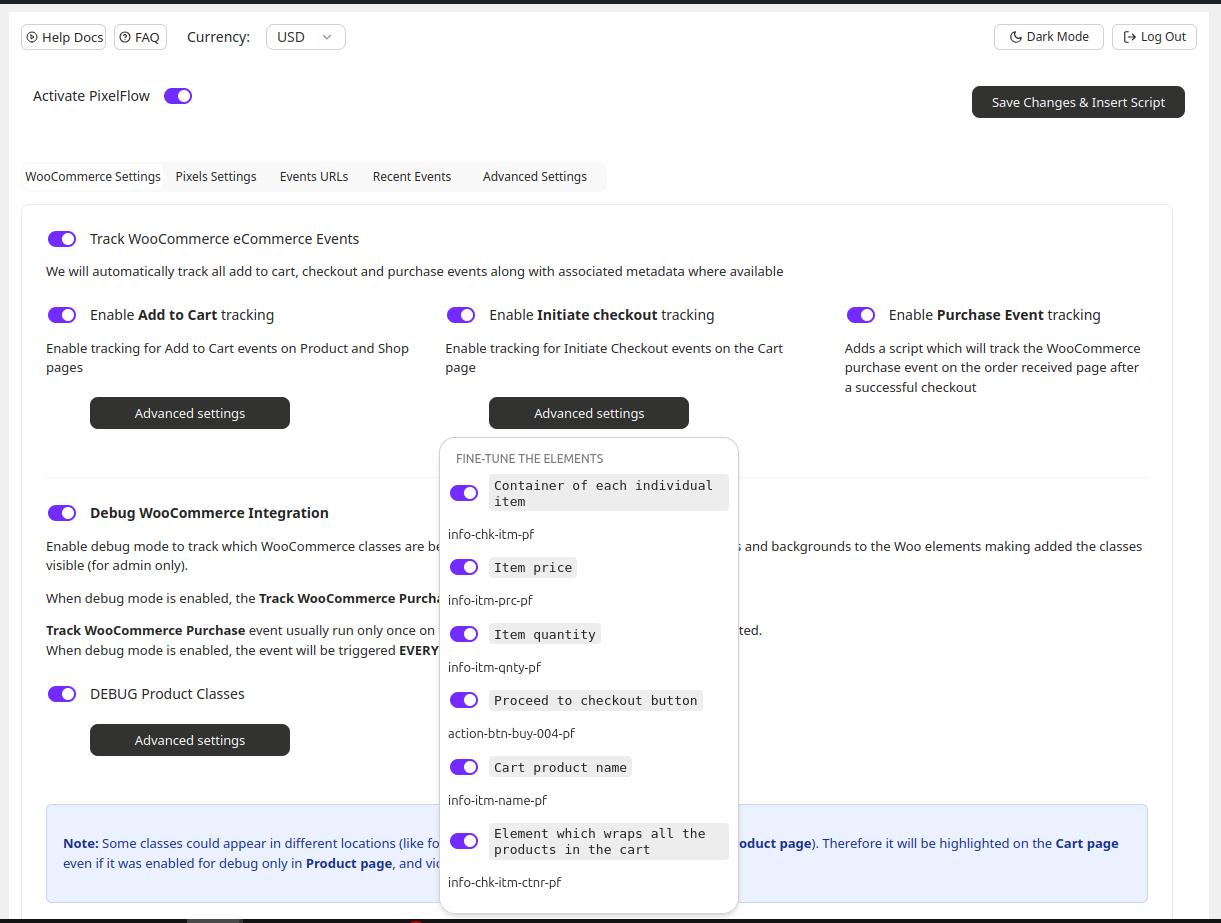1221x923 pixels.
Task: Select the Advanced Settings tab
Action: [x=534, y=177]
